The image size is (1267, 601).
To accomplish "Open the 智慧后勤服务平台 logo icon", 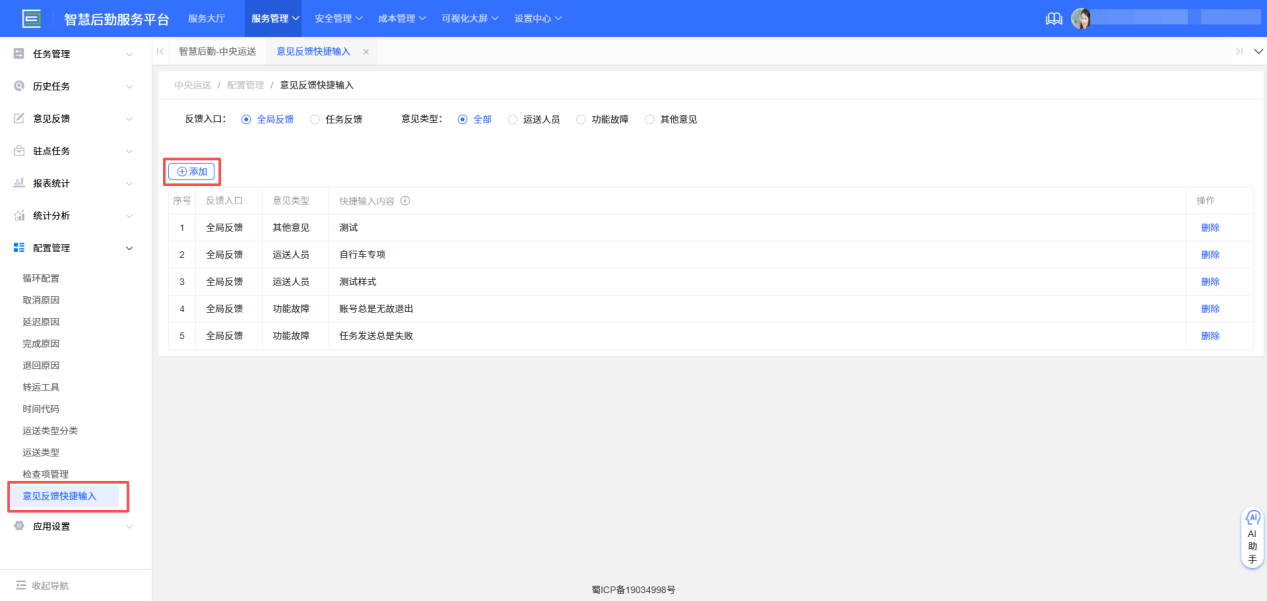I will pos(33,17).
